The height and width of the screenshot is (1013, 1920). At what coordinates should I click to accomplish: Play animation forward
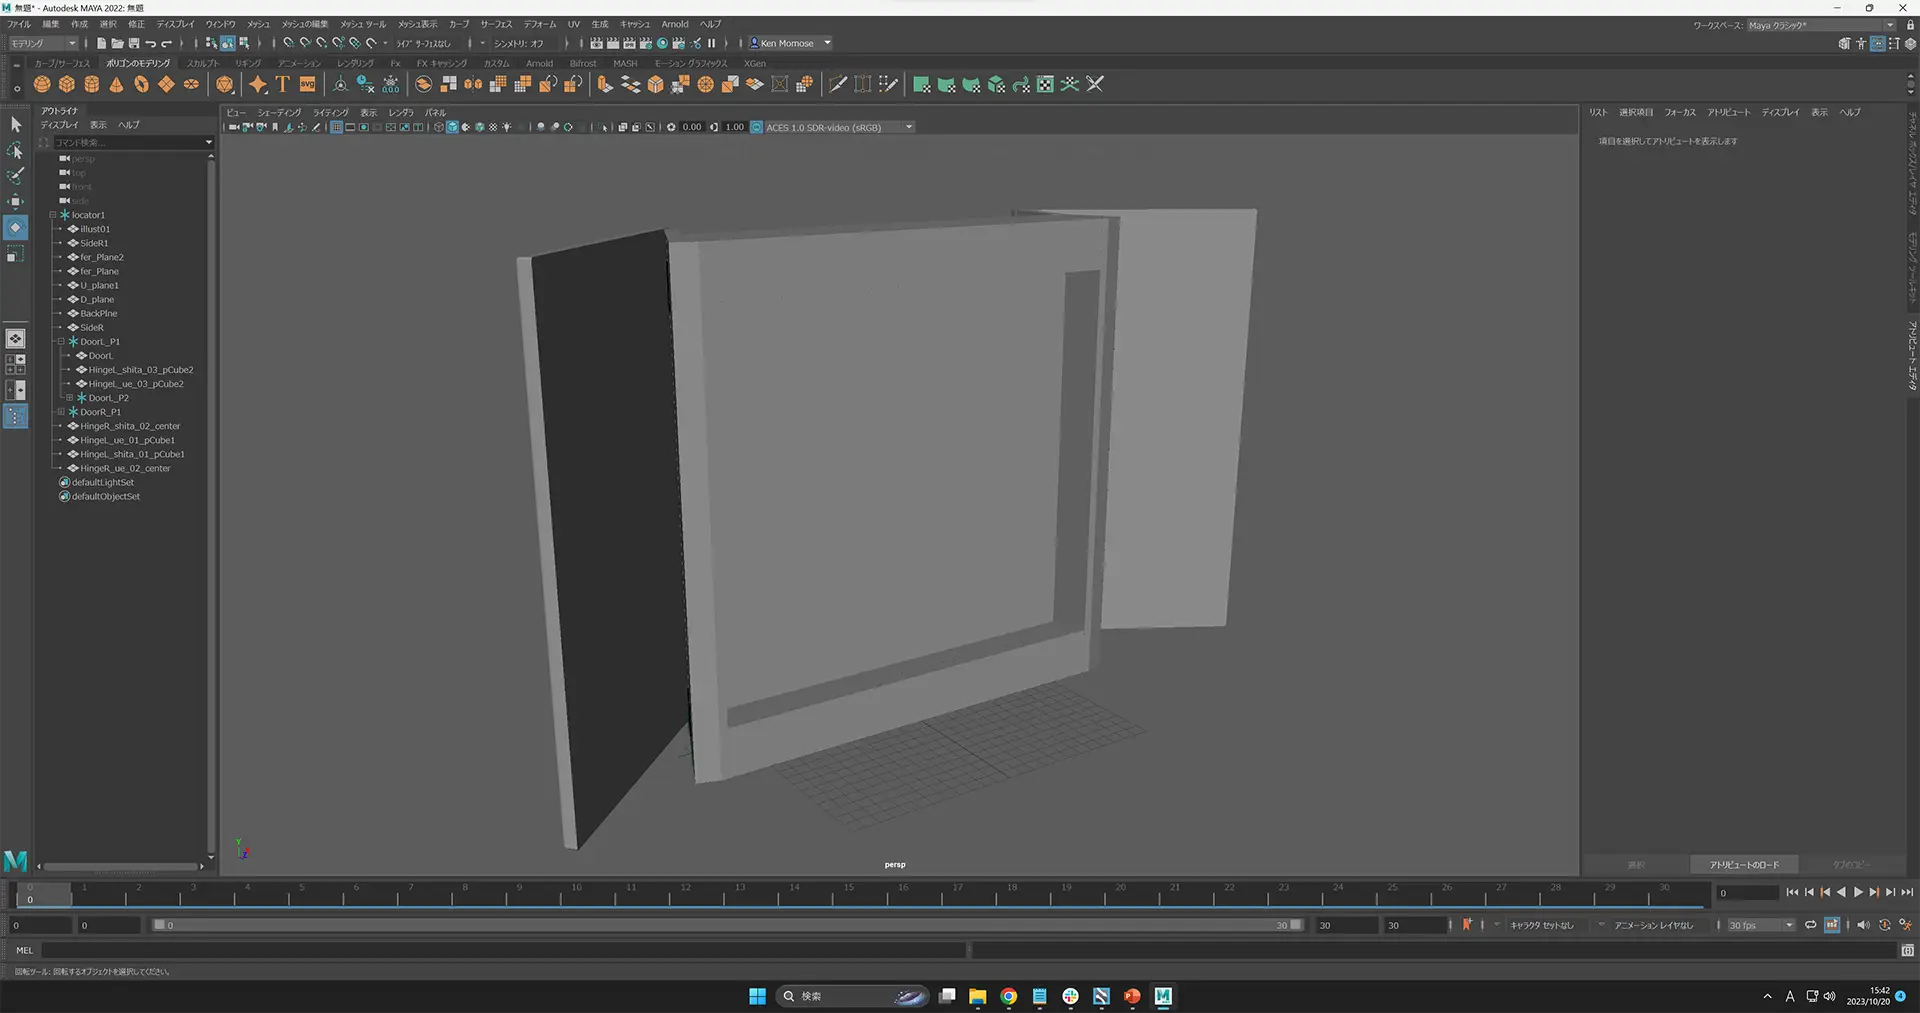click(1858, 893)
